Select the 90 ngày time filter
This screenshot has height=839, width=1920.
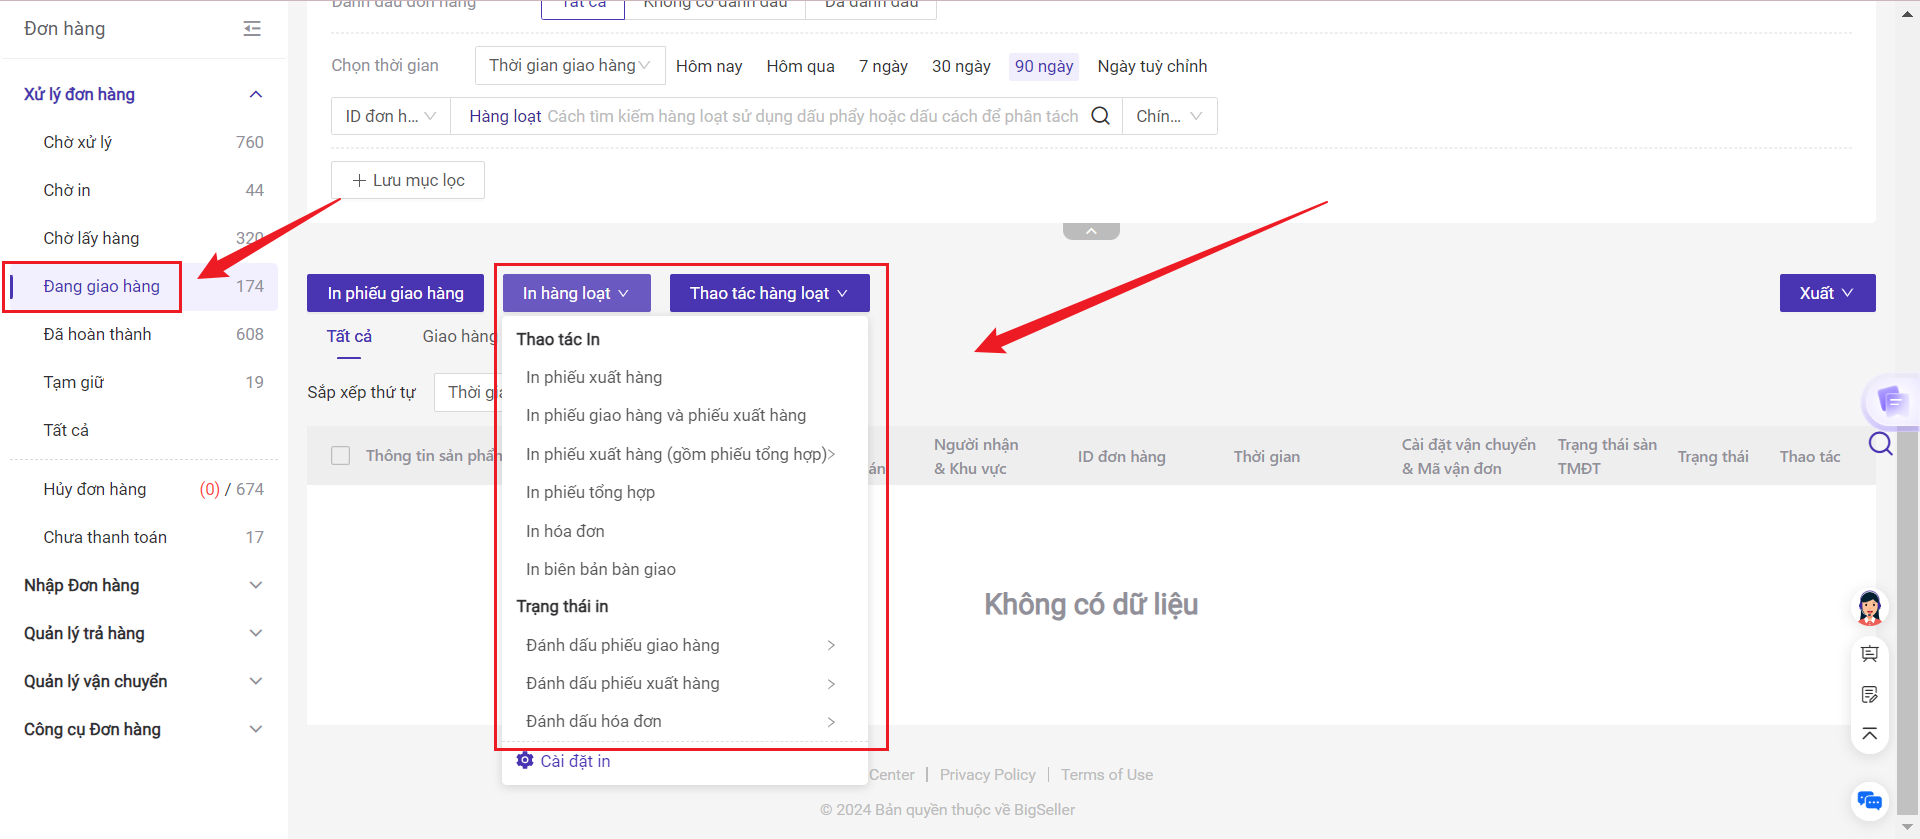click(1043, 66)
